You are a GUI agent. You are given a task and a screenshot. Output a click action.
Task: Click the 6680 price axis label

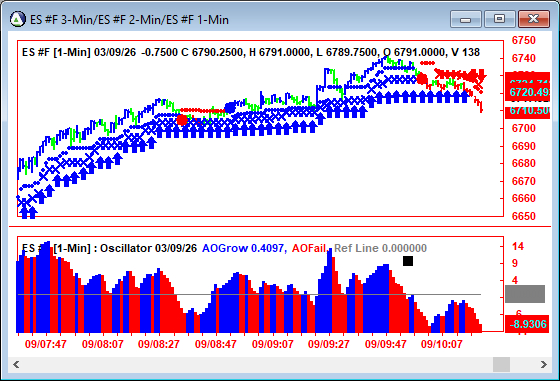524,163
